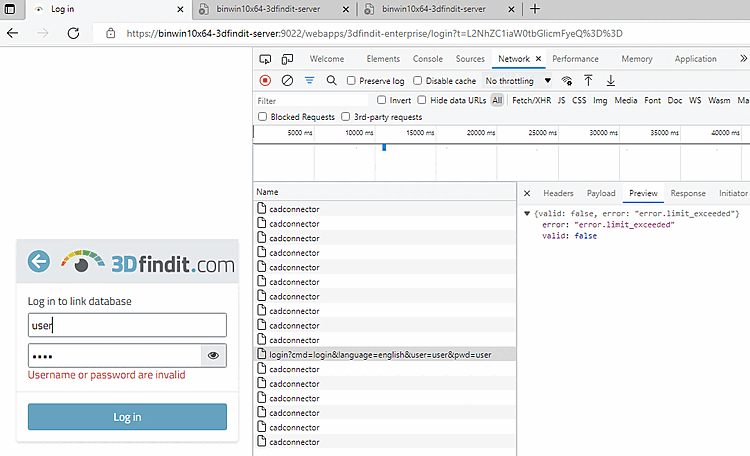This screenshot has height=456, width=750.
Task: Check 3rd-party requests checkbox
Action: [345, 117]
